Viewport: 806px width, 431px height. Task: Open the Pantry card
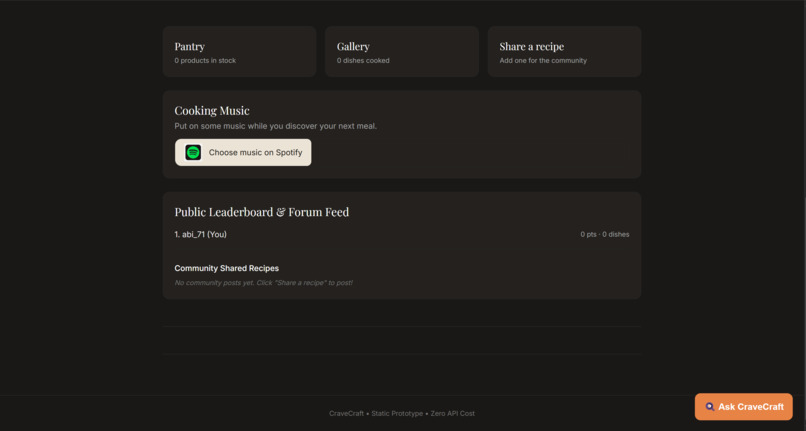pos(240,52)
